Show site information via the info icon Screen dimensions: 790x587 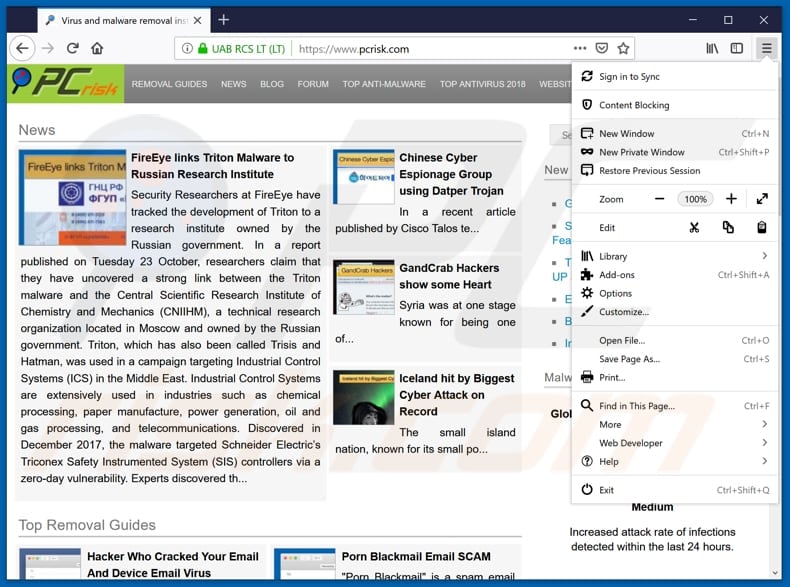pyautogui.click(x=187, y=48)
